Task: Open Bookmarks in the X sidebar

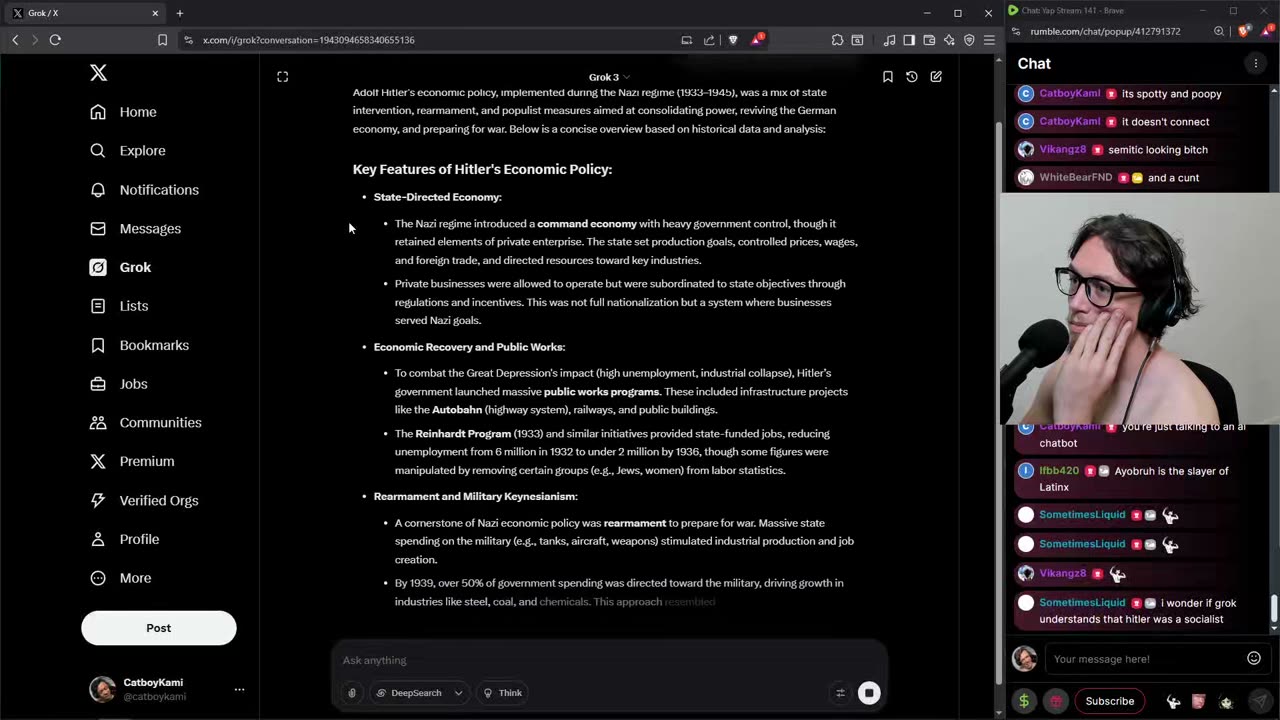Action: click(x=139, y=345)
